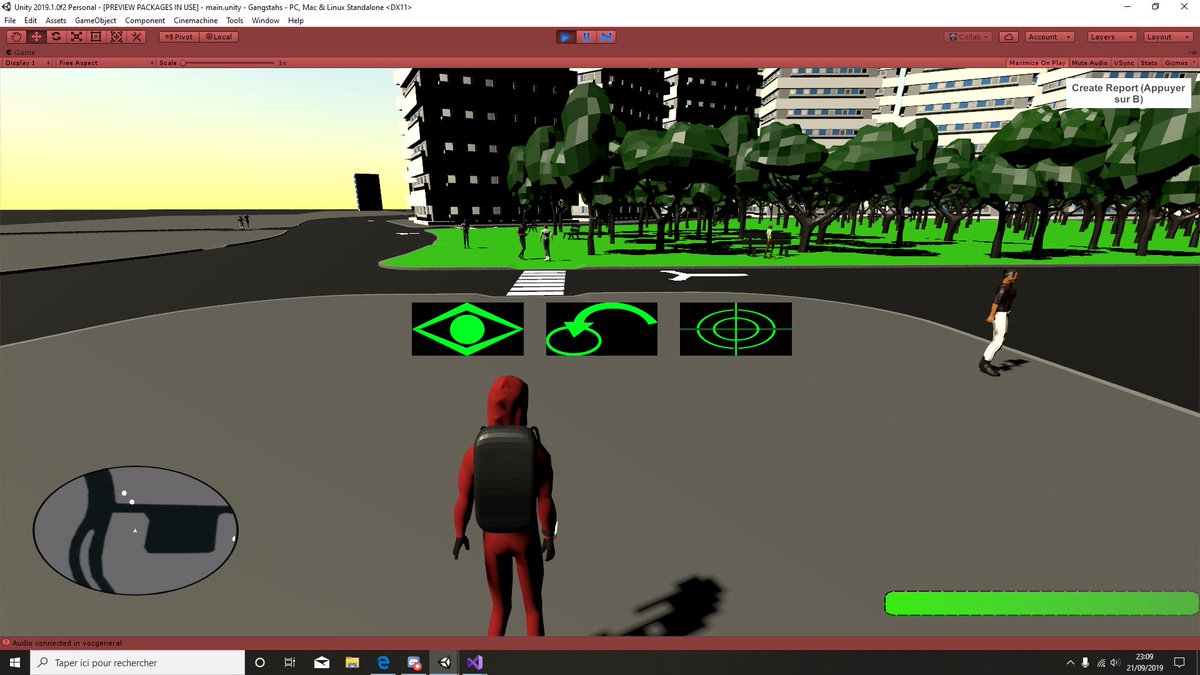Open the Mail app on the taskbar

(322, 662)
